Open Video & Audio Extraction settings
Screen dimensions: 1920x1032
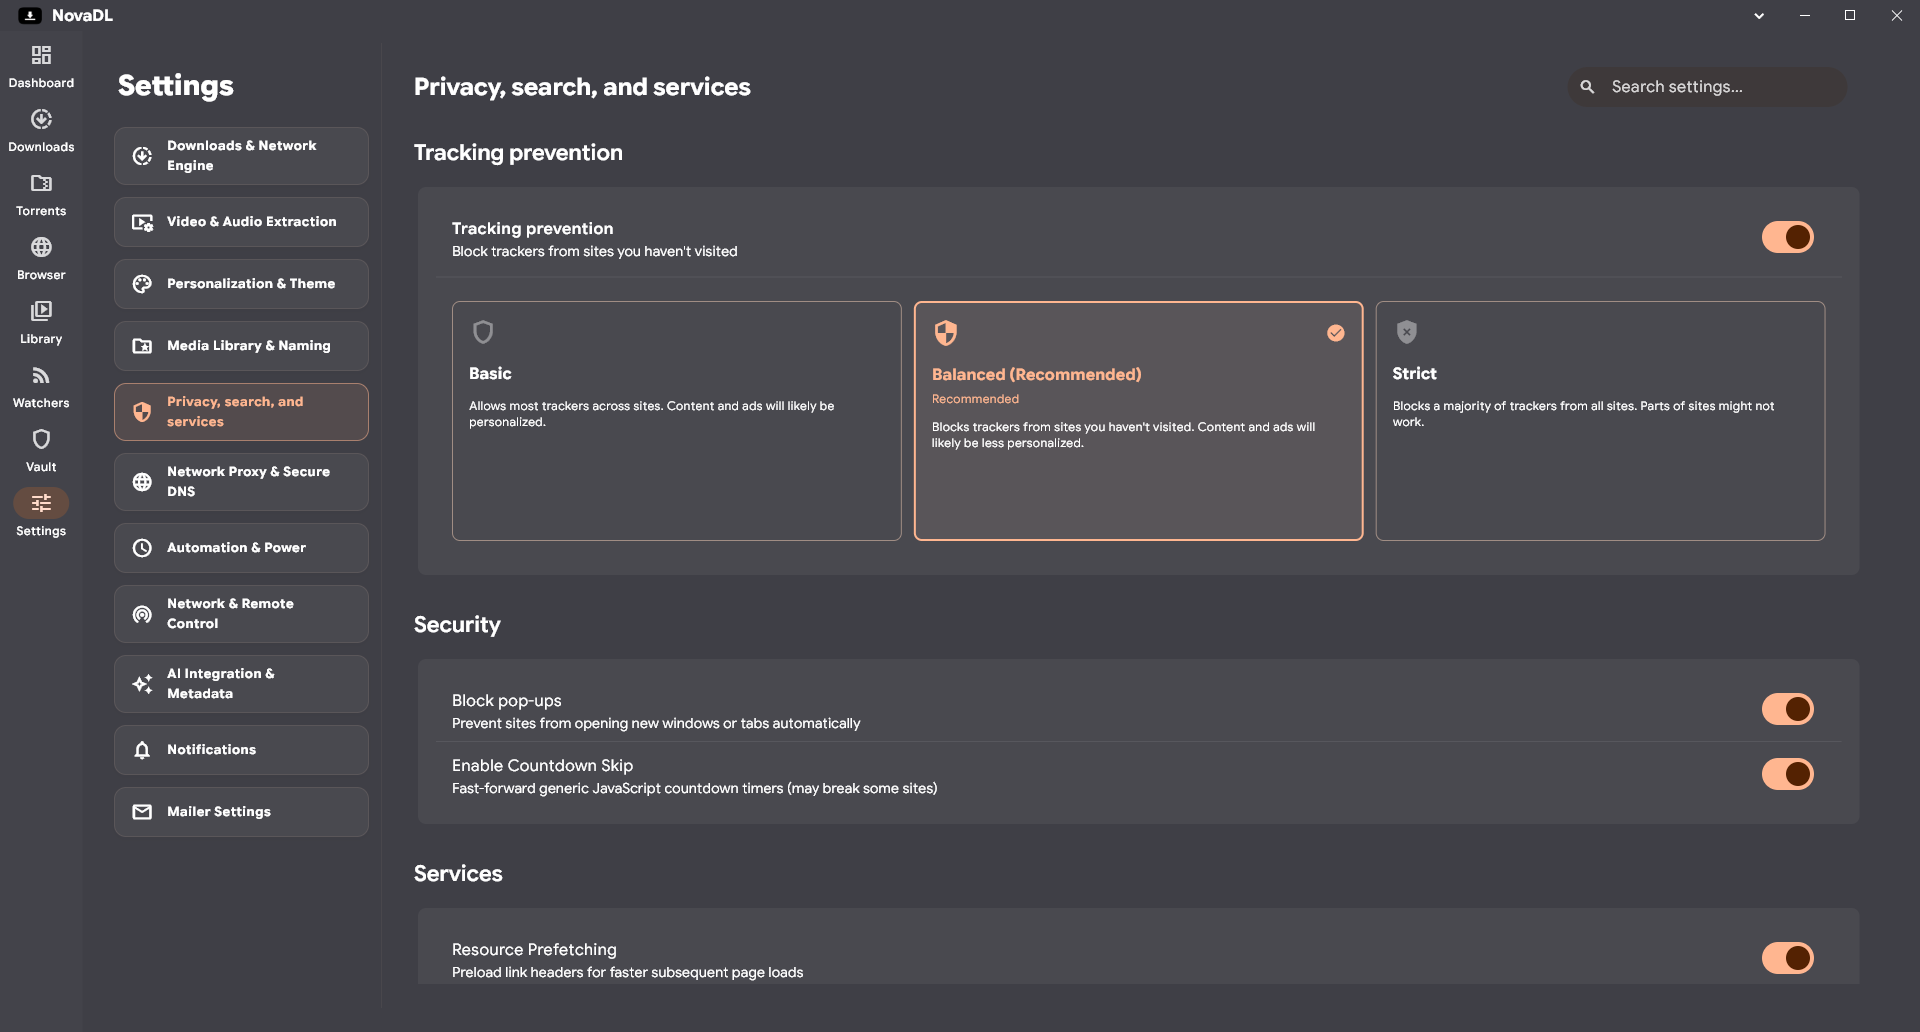pos(241,222)
